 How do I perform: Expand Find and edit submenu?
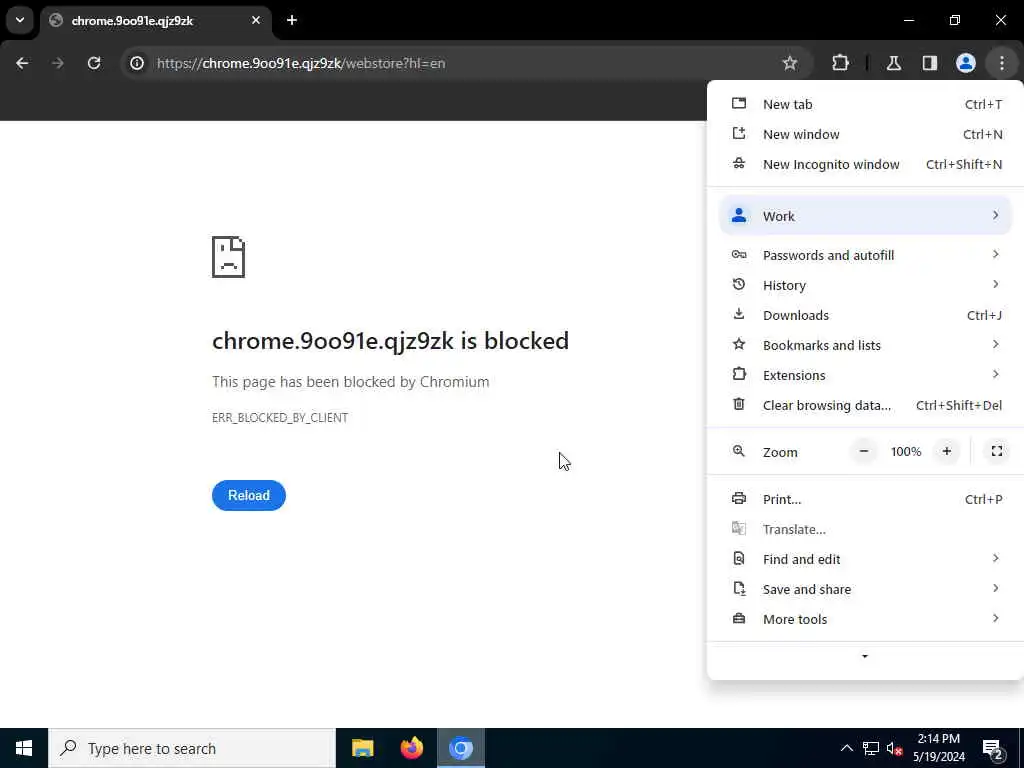click(x=865, y=560)
